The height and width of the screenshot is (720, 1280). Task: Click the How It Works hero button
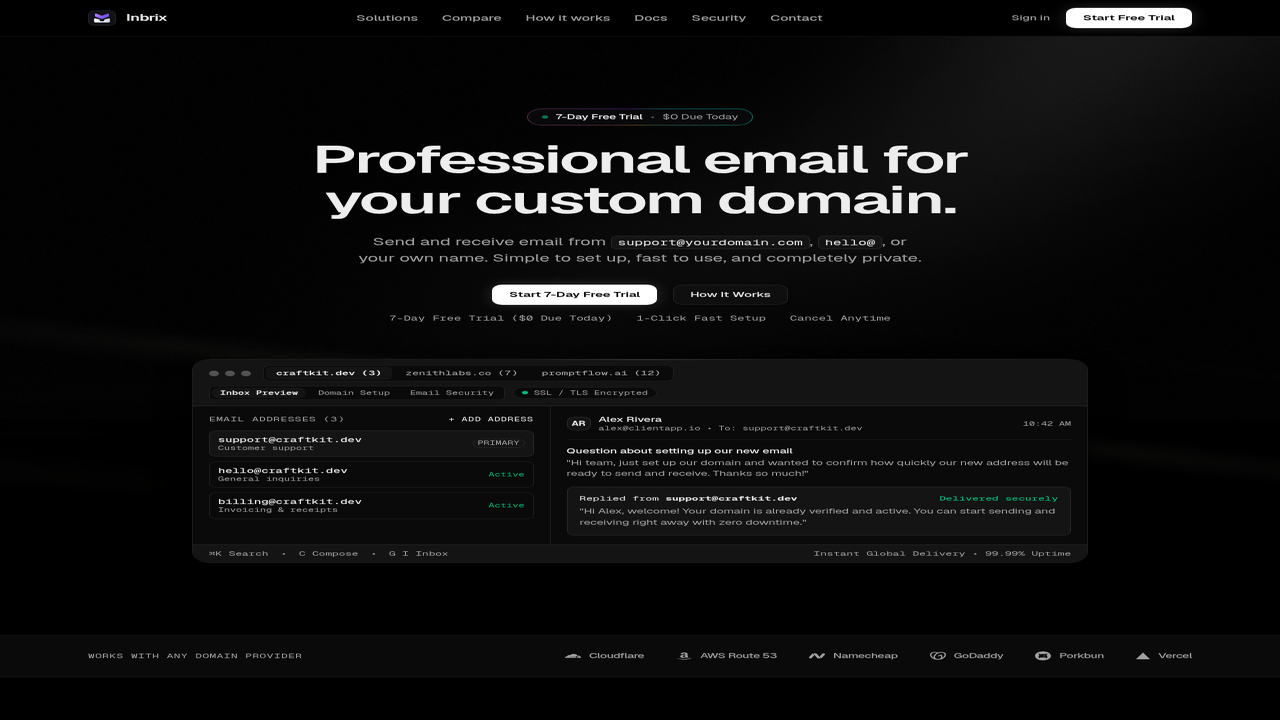(730, 294)
